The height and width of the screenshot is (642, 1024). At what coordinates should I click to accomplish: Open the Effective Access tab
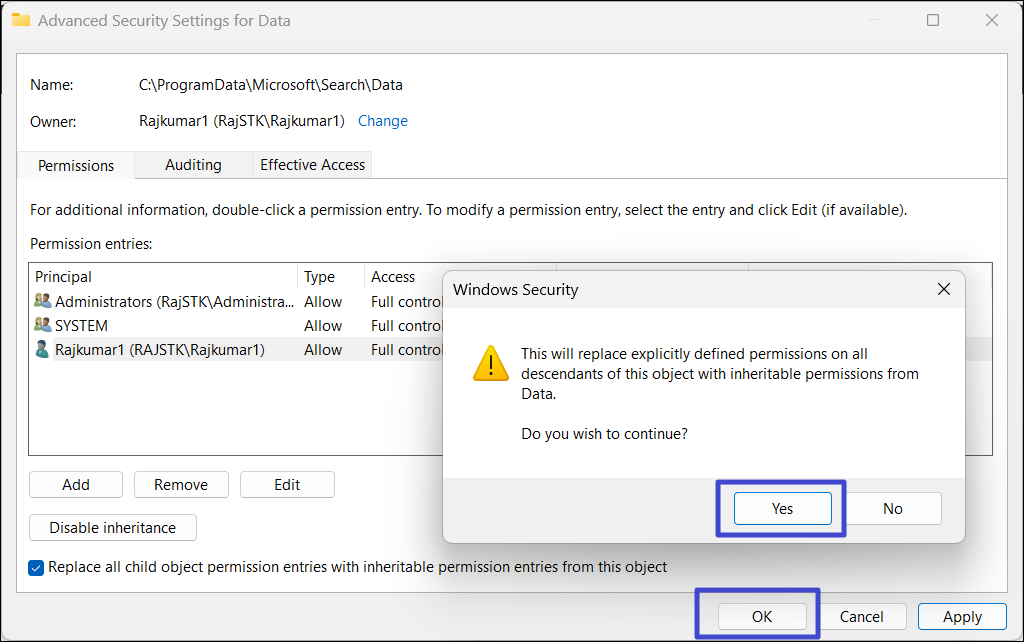tap(312, 165)
